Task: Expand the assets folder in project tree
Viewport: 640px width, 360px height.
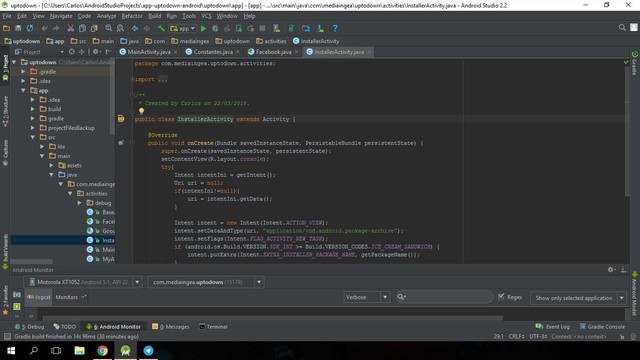Action: 51,165
